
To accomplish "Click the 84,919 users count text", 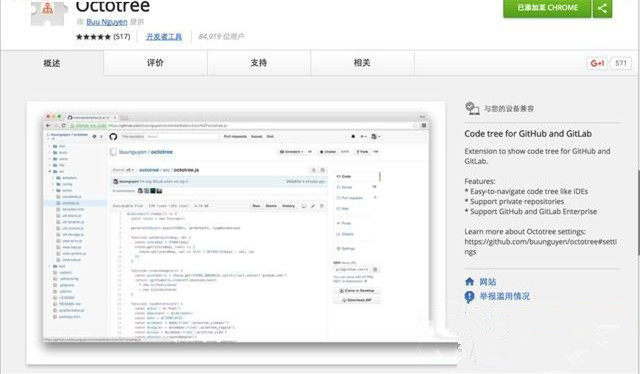I will click(x=221, y=37).
